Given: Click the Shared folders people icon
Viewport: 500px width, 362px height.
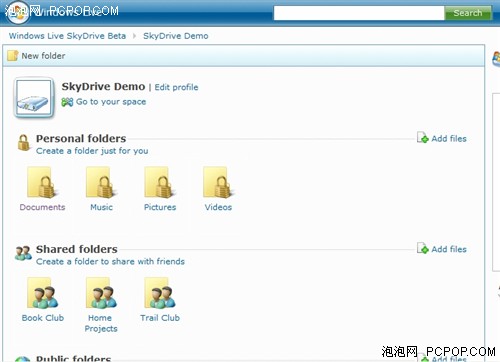Looking at the screenshot, I should 23,253.
